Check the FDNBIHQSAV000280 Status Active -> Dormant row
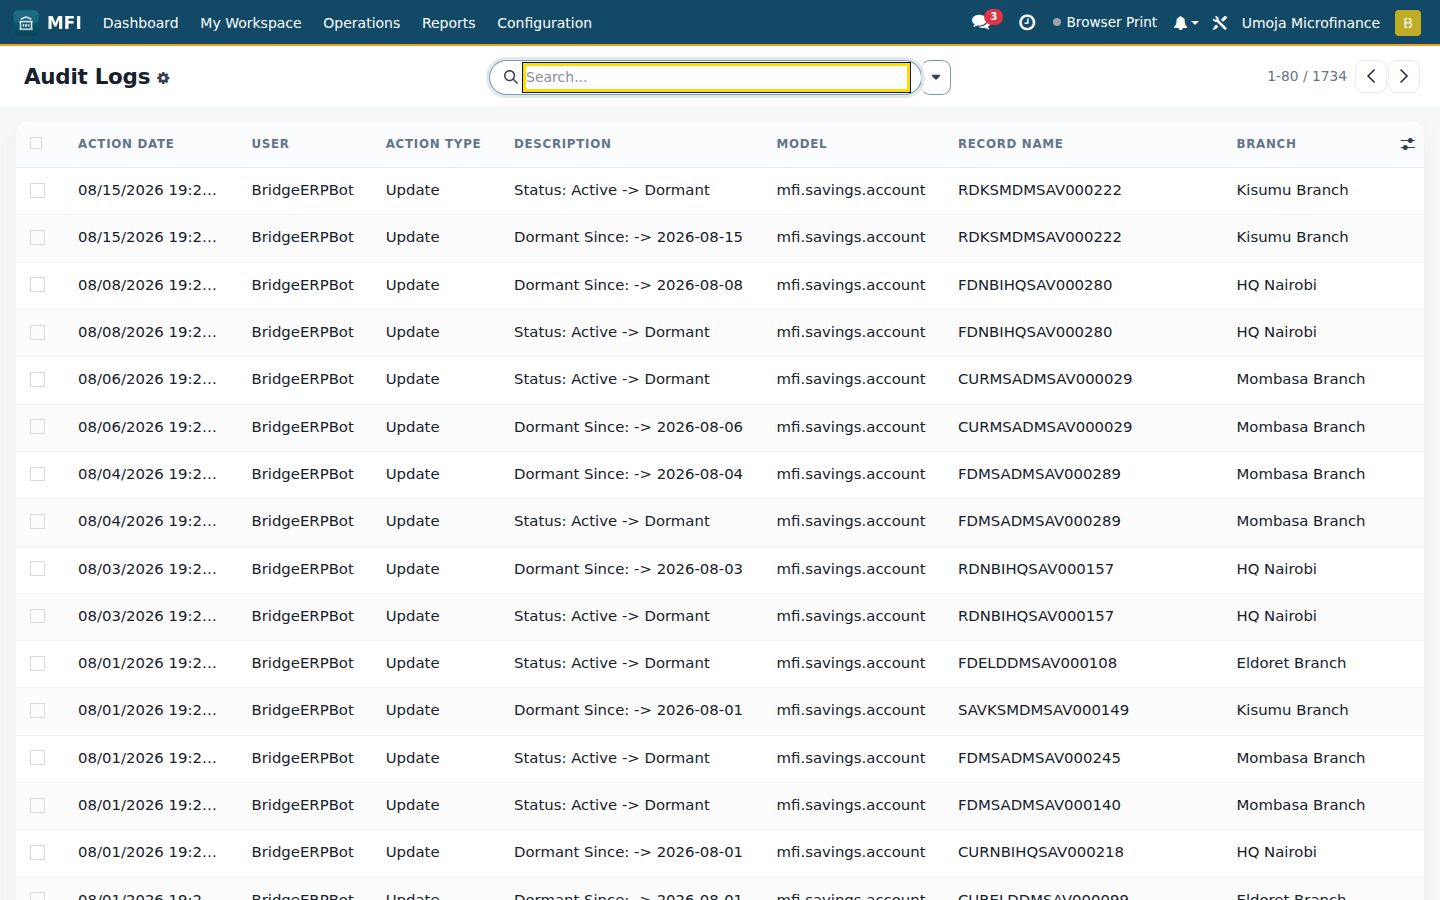 point(37,332)
